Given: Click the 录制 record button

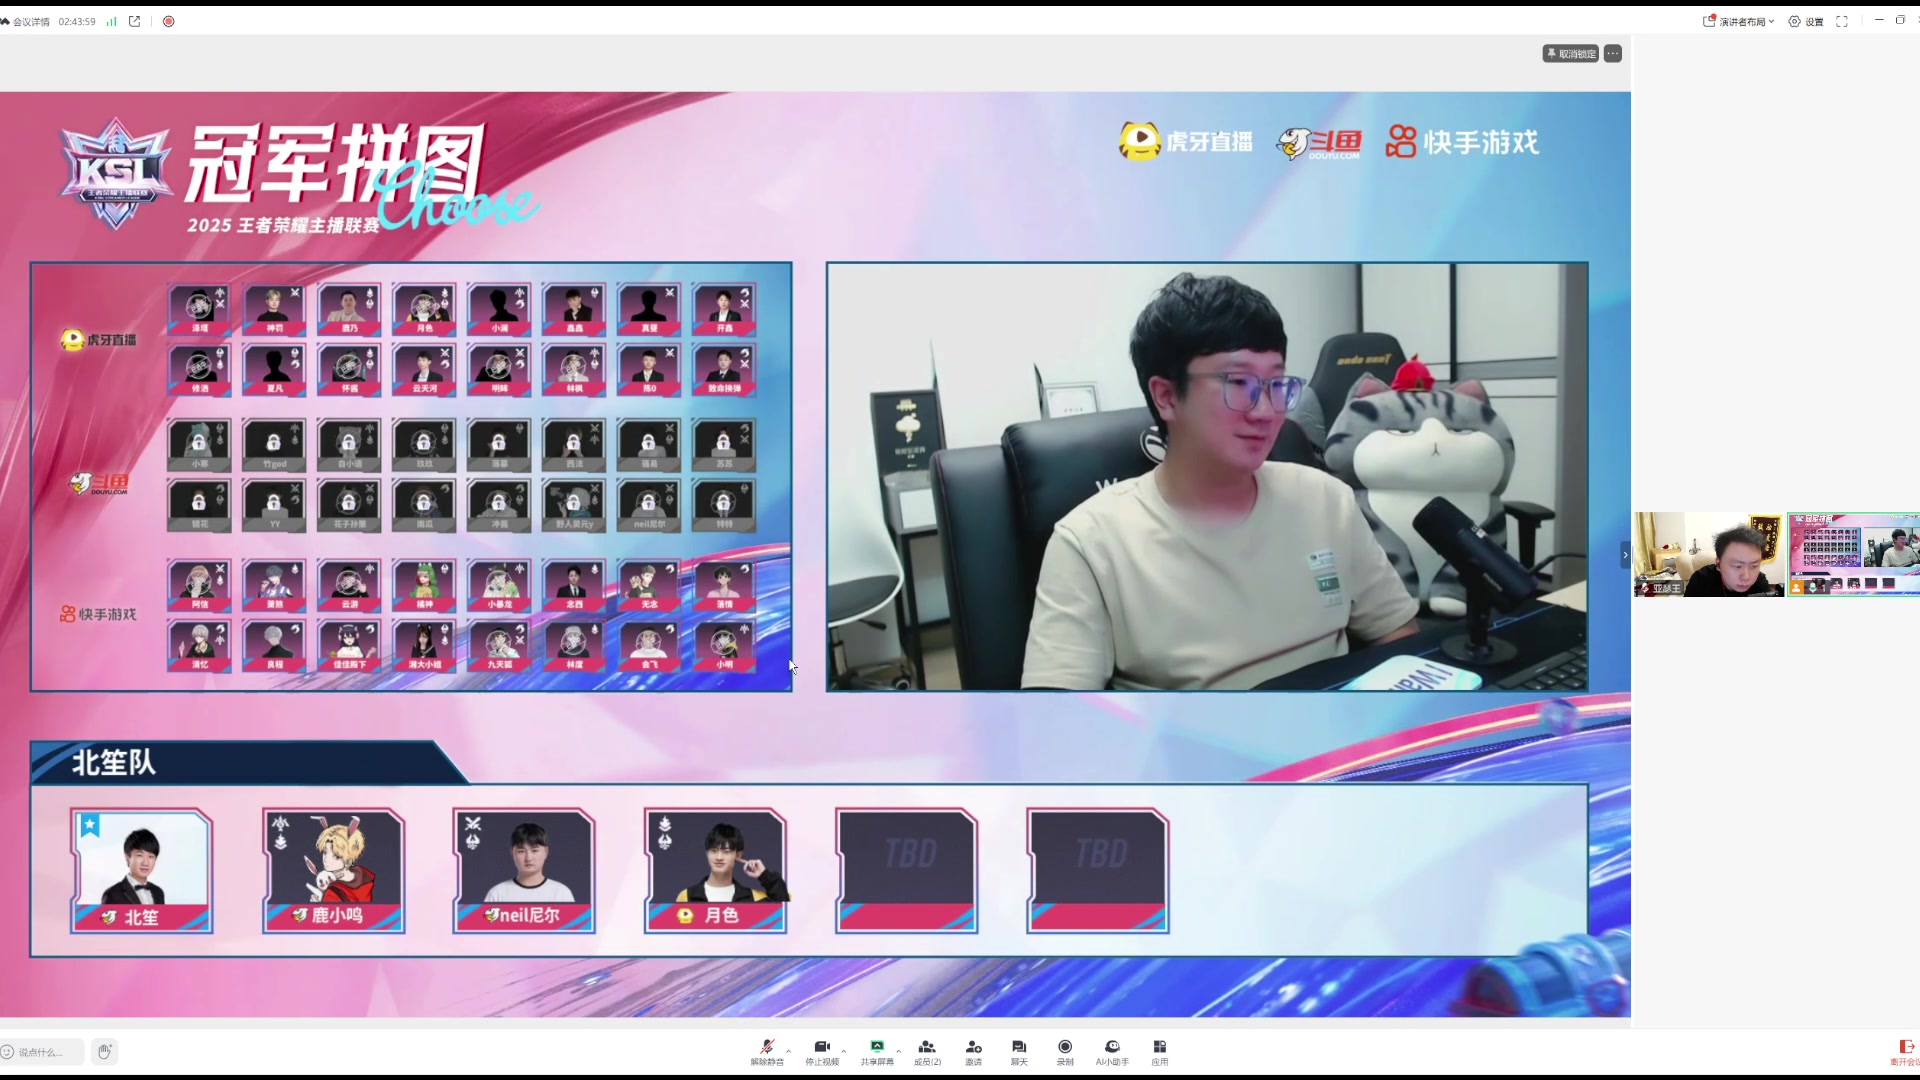Looking at the screenshot, I should [1065, 1052].
